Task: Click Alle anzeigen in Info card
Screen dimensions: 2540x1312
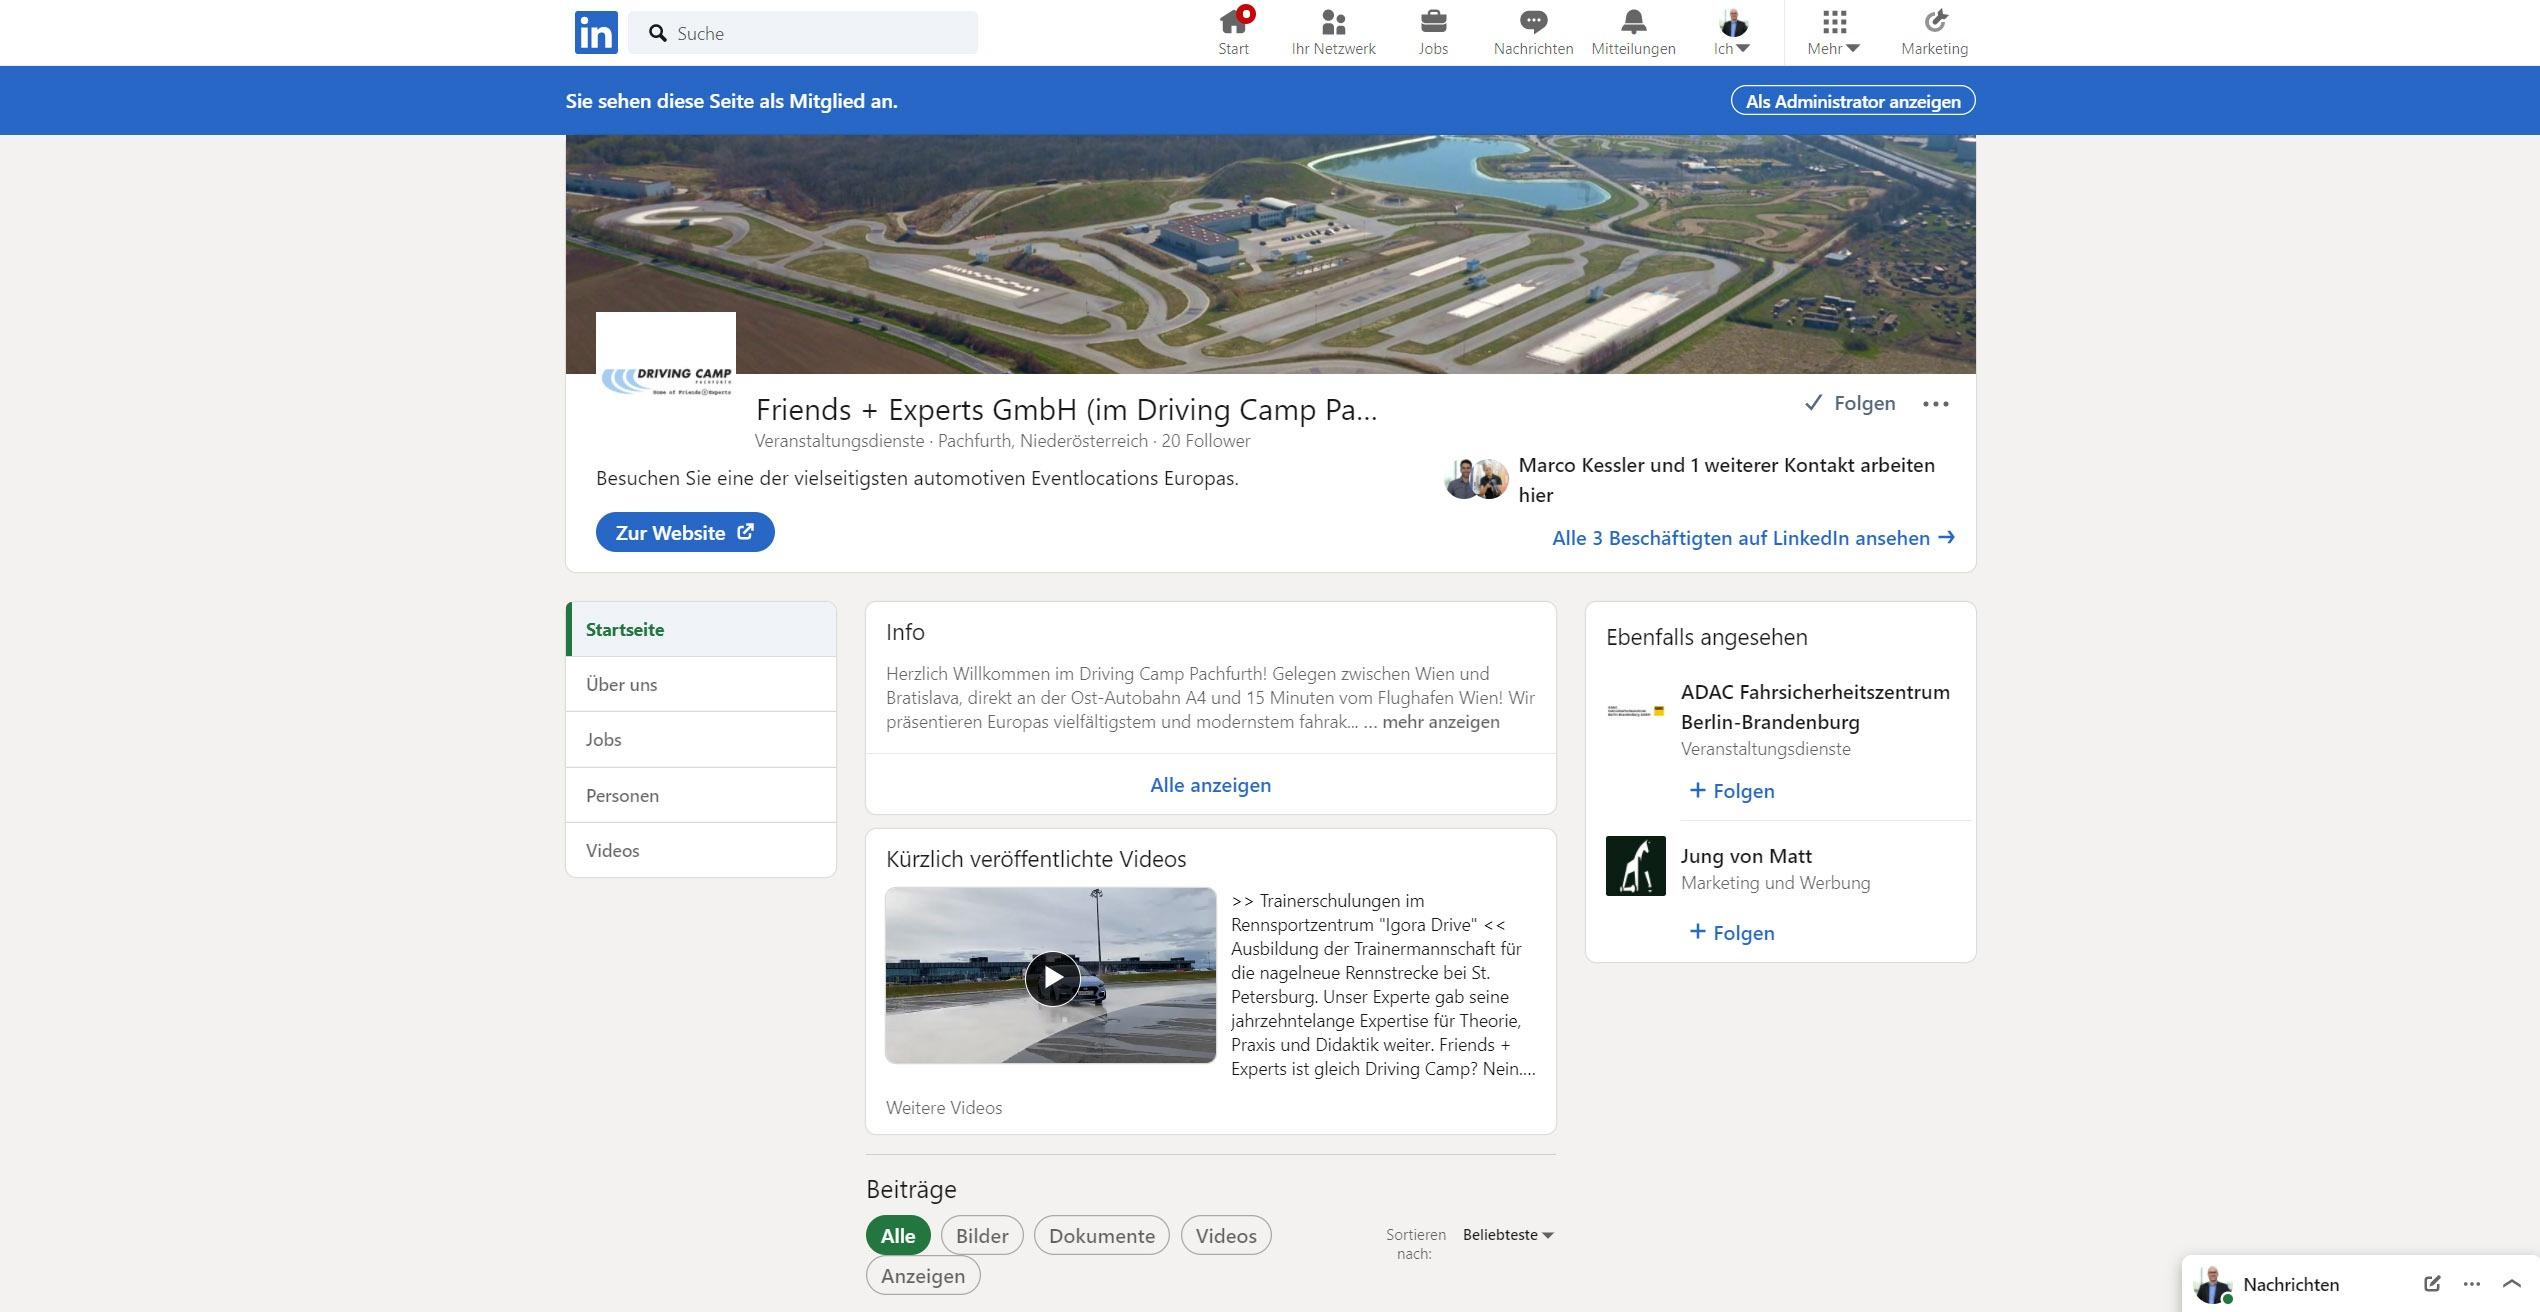Action: pyautogui.click(x=1210, y=785)
